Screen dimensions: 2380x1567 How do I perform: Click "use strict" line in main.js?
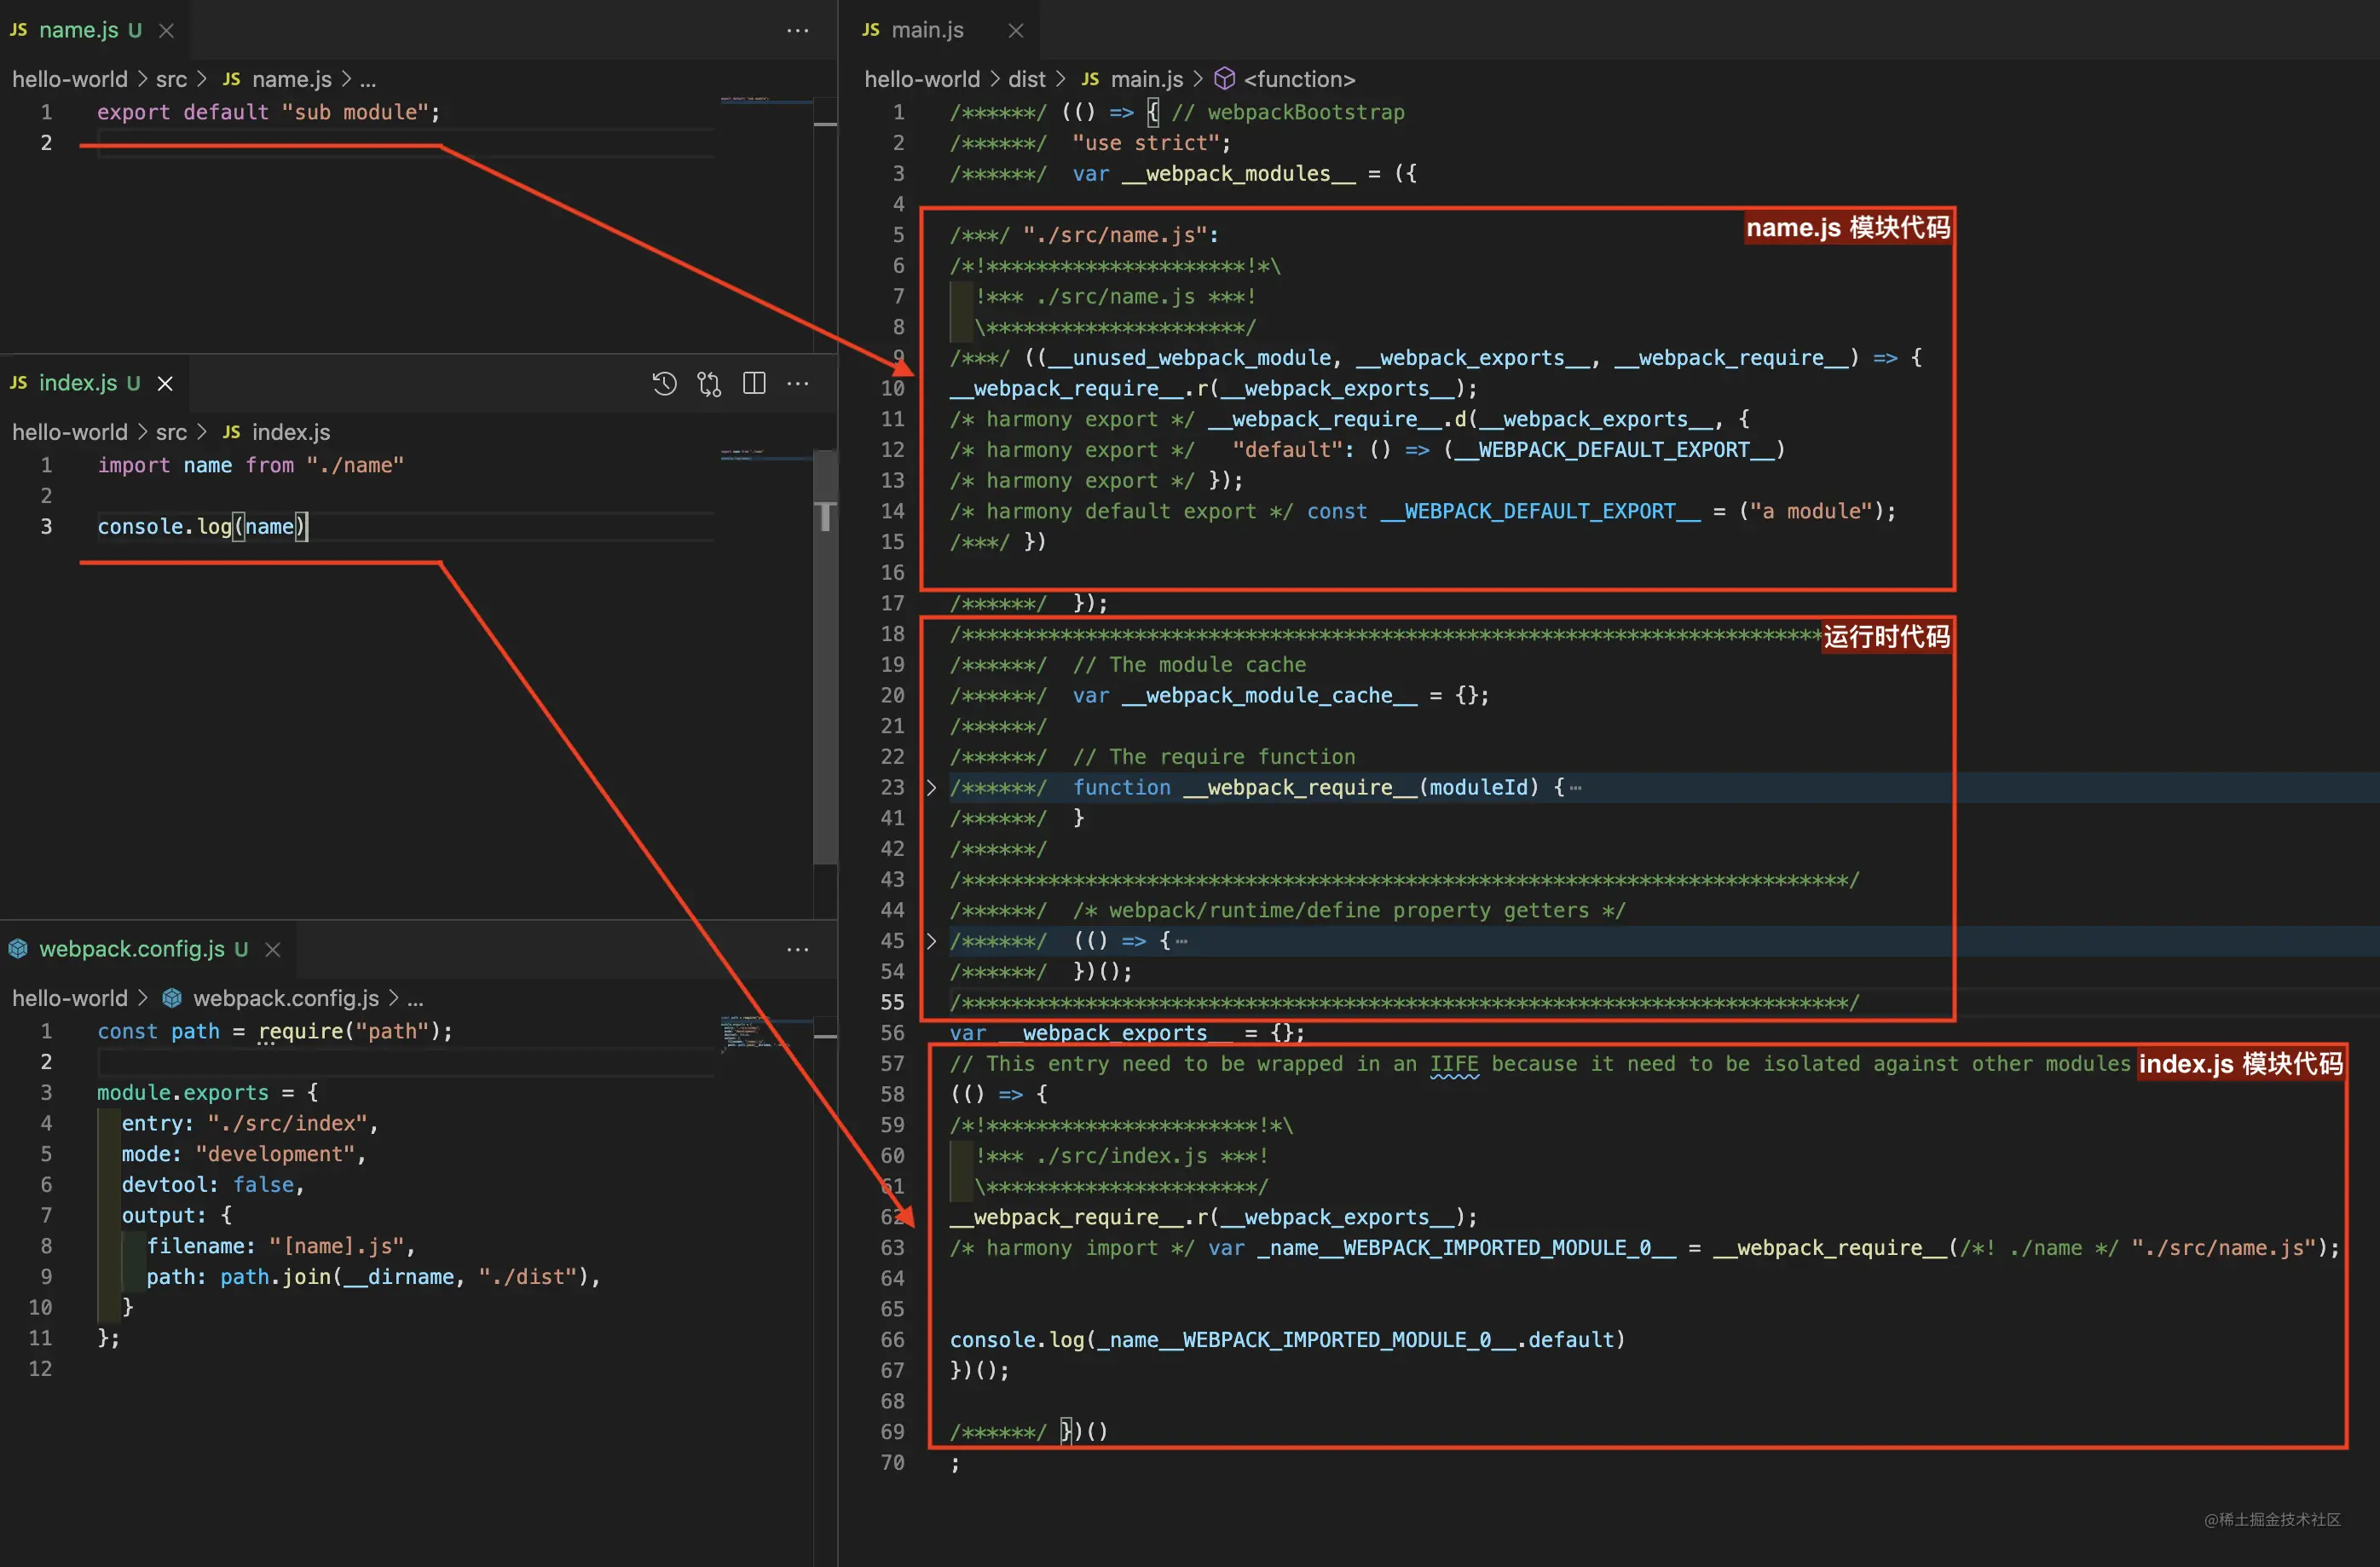(1090, 143)
